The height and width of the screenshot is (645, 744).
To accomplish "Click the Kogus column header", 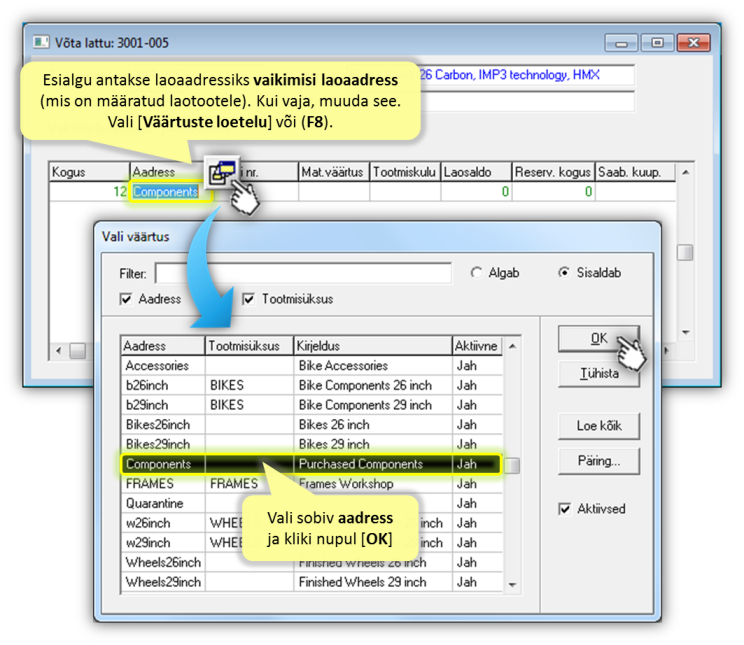I will point(89,172).
